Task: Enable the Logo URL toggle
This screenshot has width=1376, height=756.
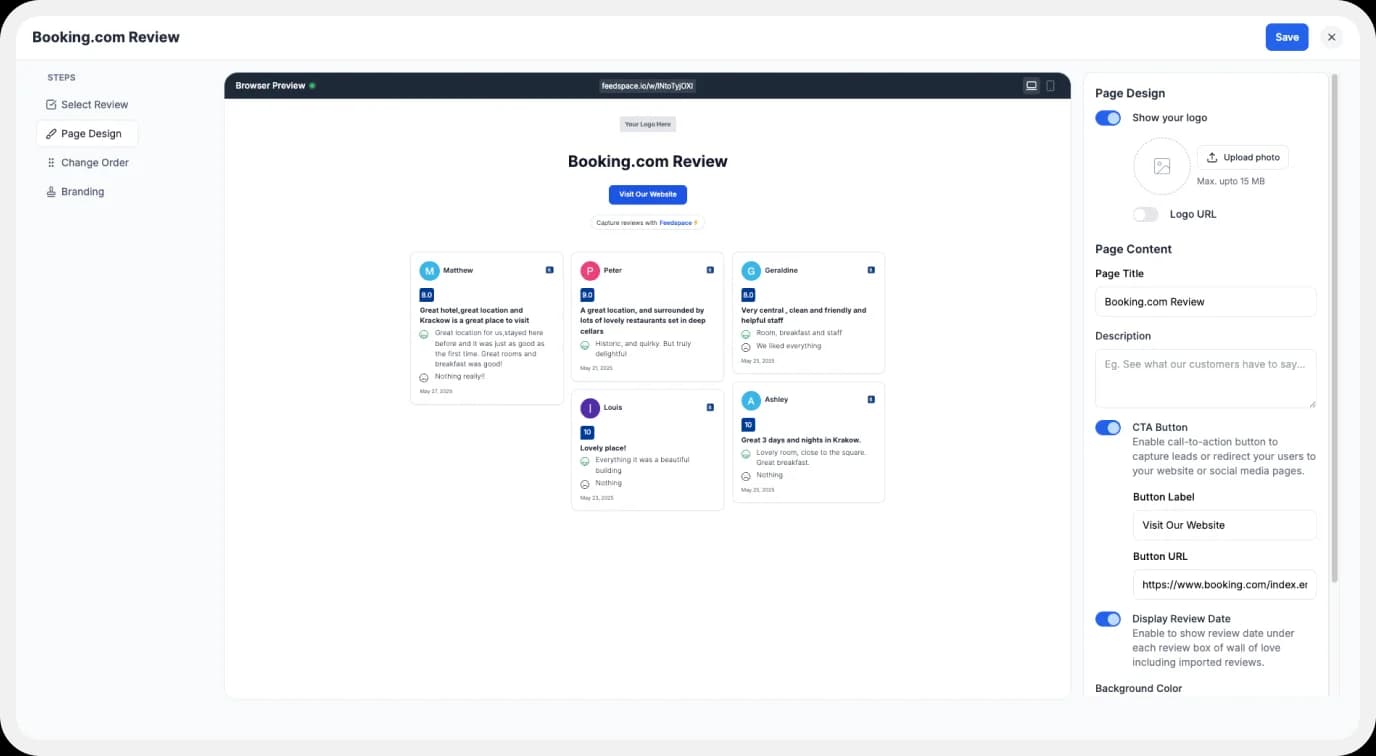Action: tap(1145, 214)
